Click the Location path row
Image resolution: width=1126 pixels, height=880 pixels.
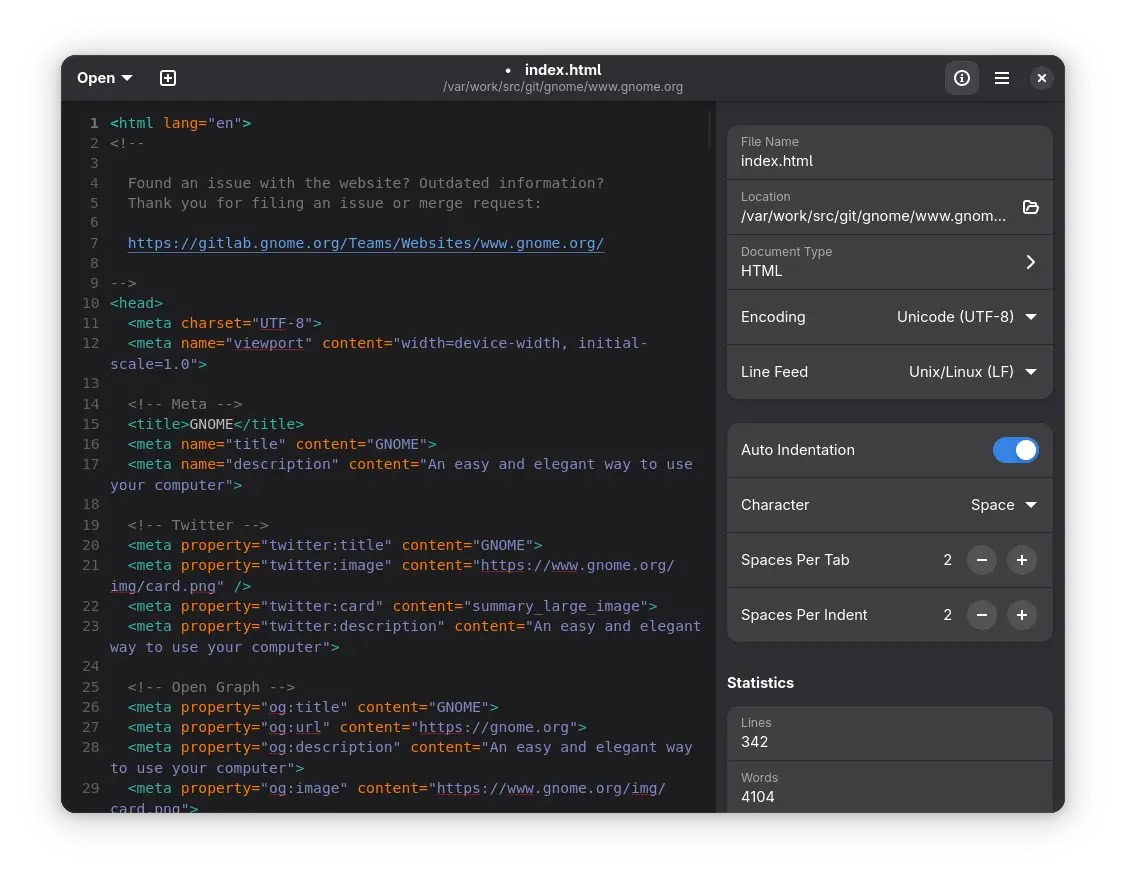tap(890, 207)
